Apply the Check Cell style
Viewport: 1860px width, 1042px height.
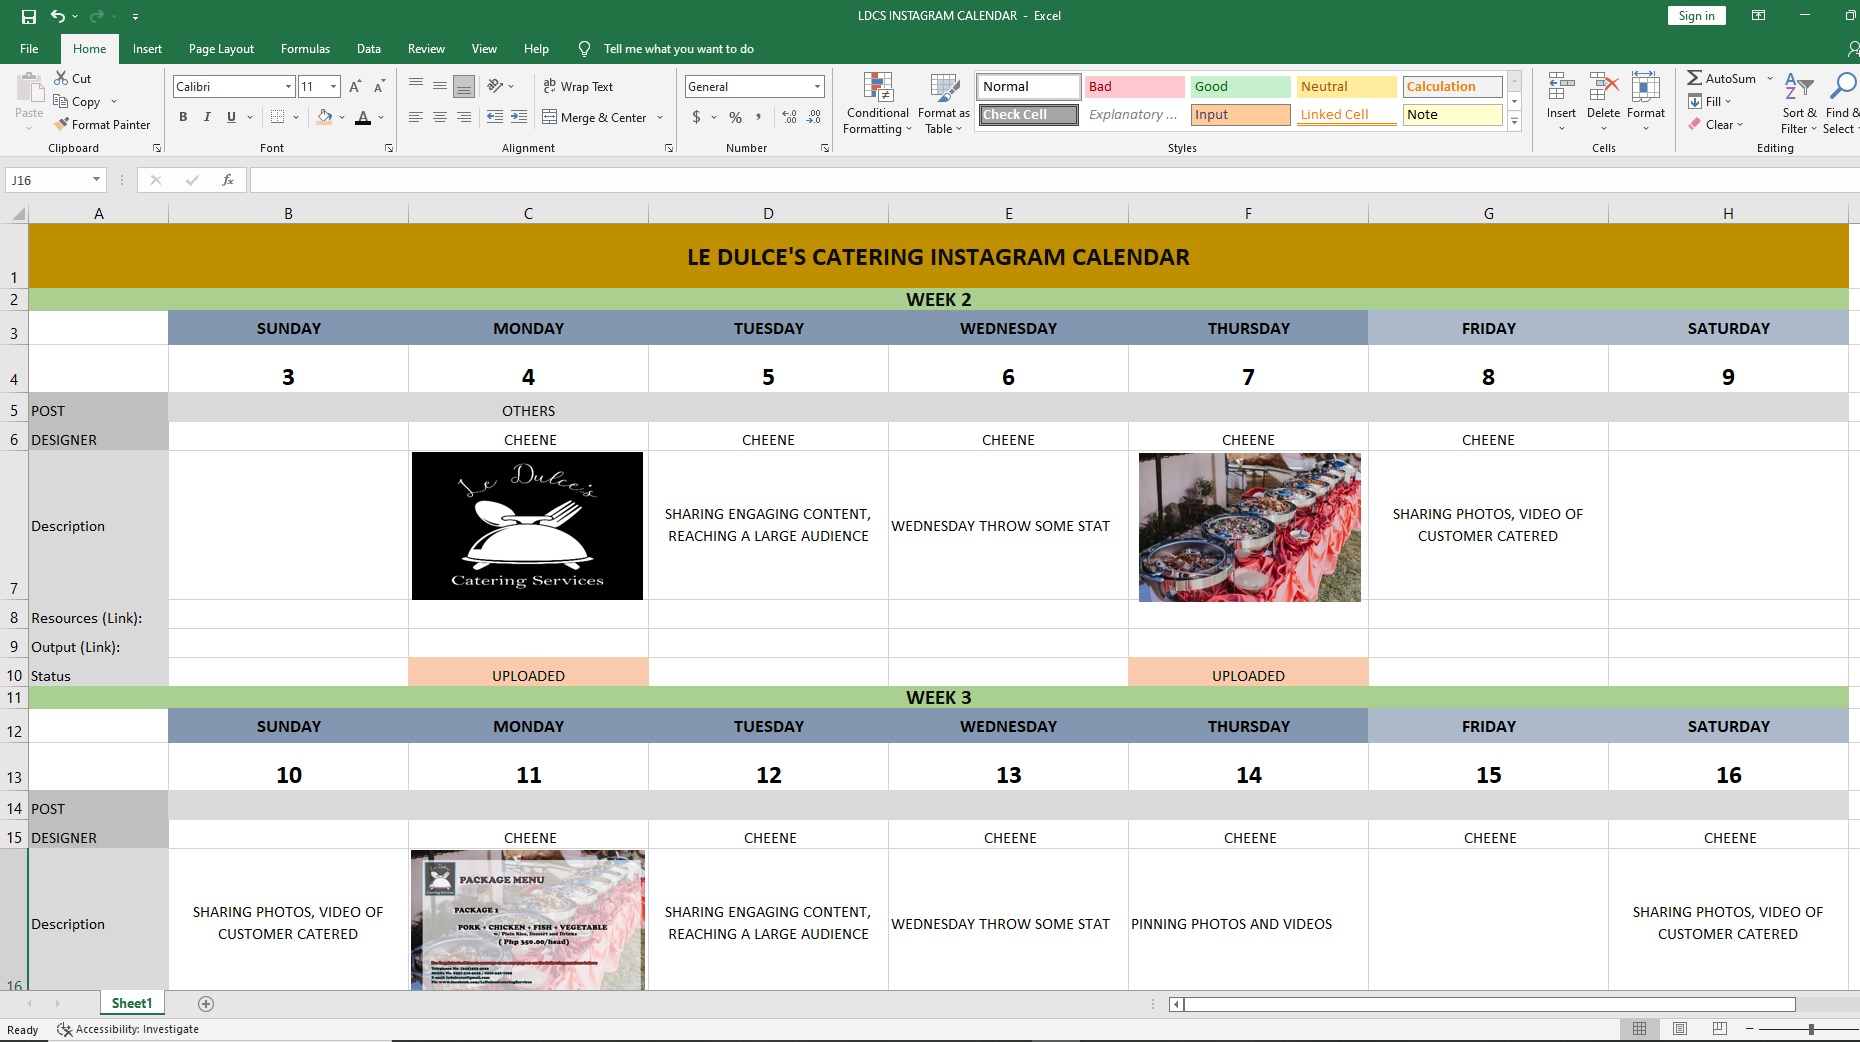point(1029,115)
